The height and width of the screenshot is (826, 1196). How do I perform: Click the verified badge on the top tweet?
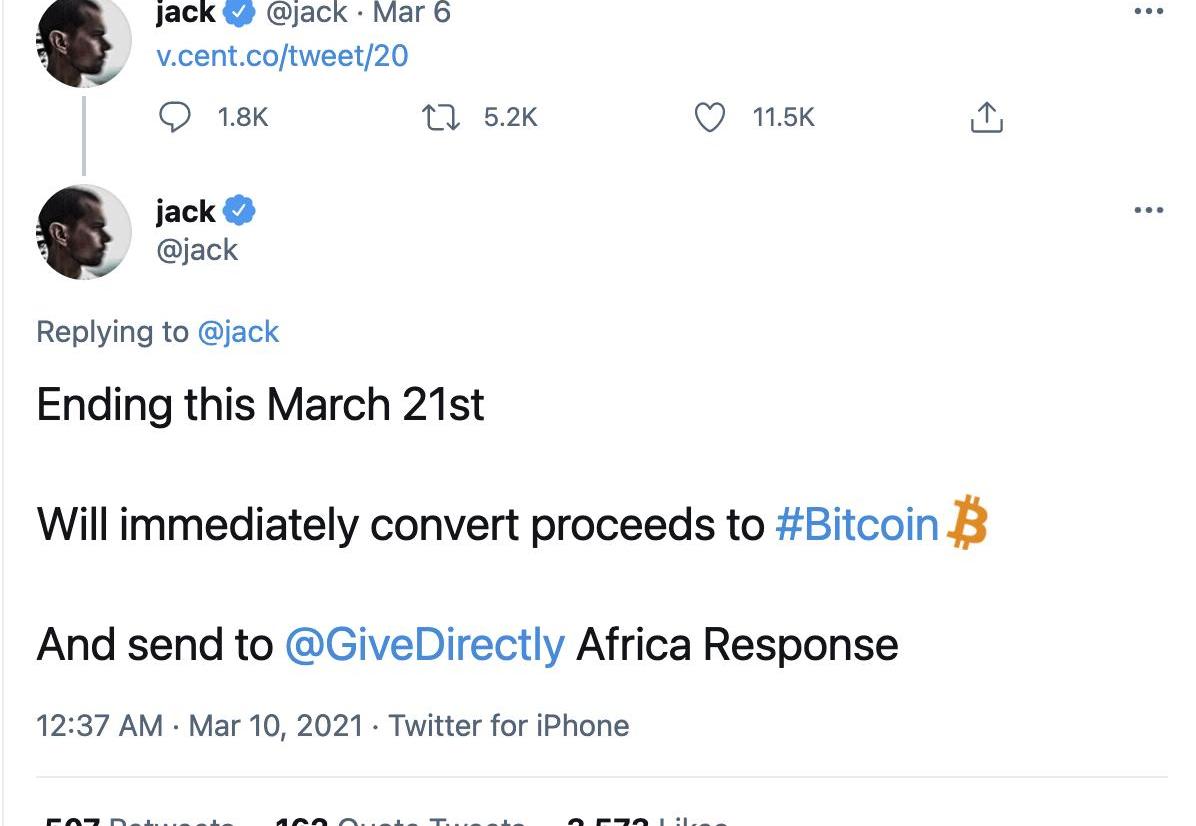238,13
